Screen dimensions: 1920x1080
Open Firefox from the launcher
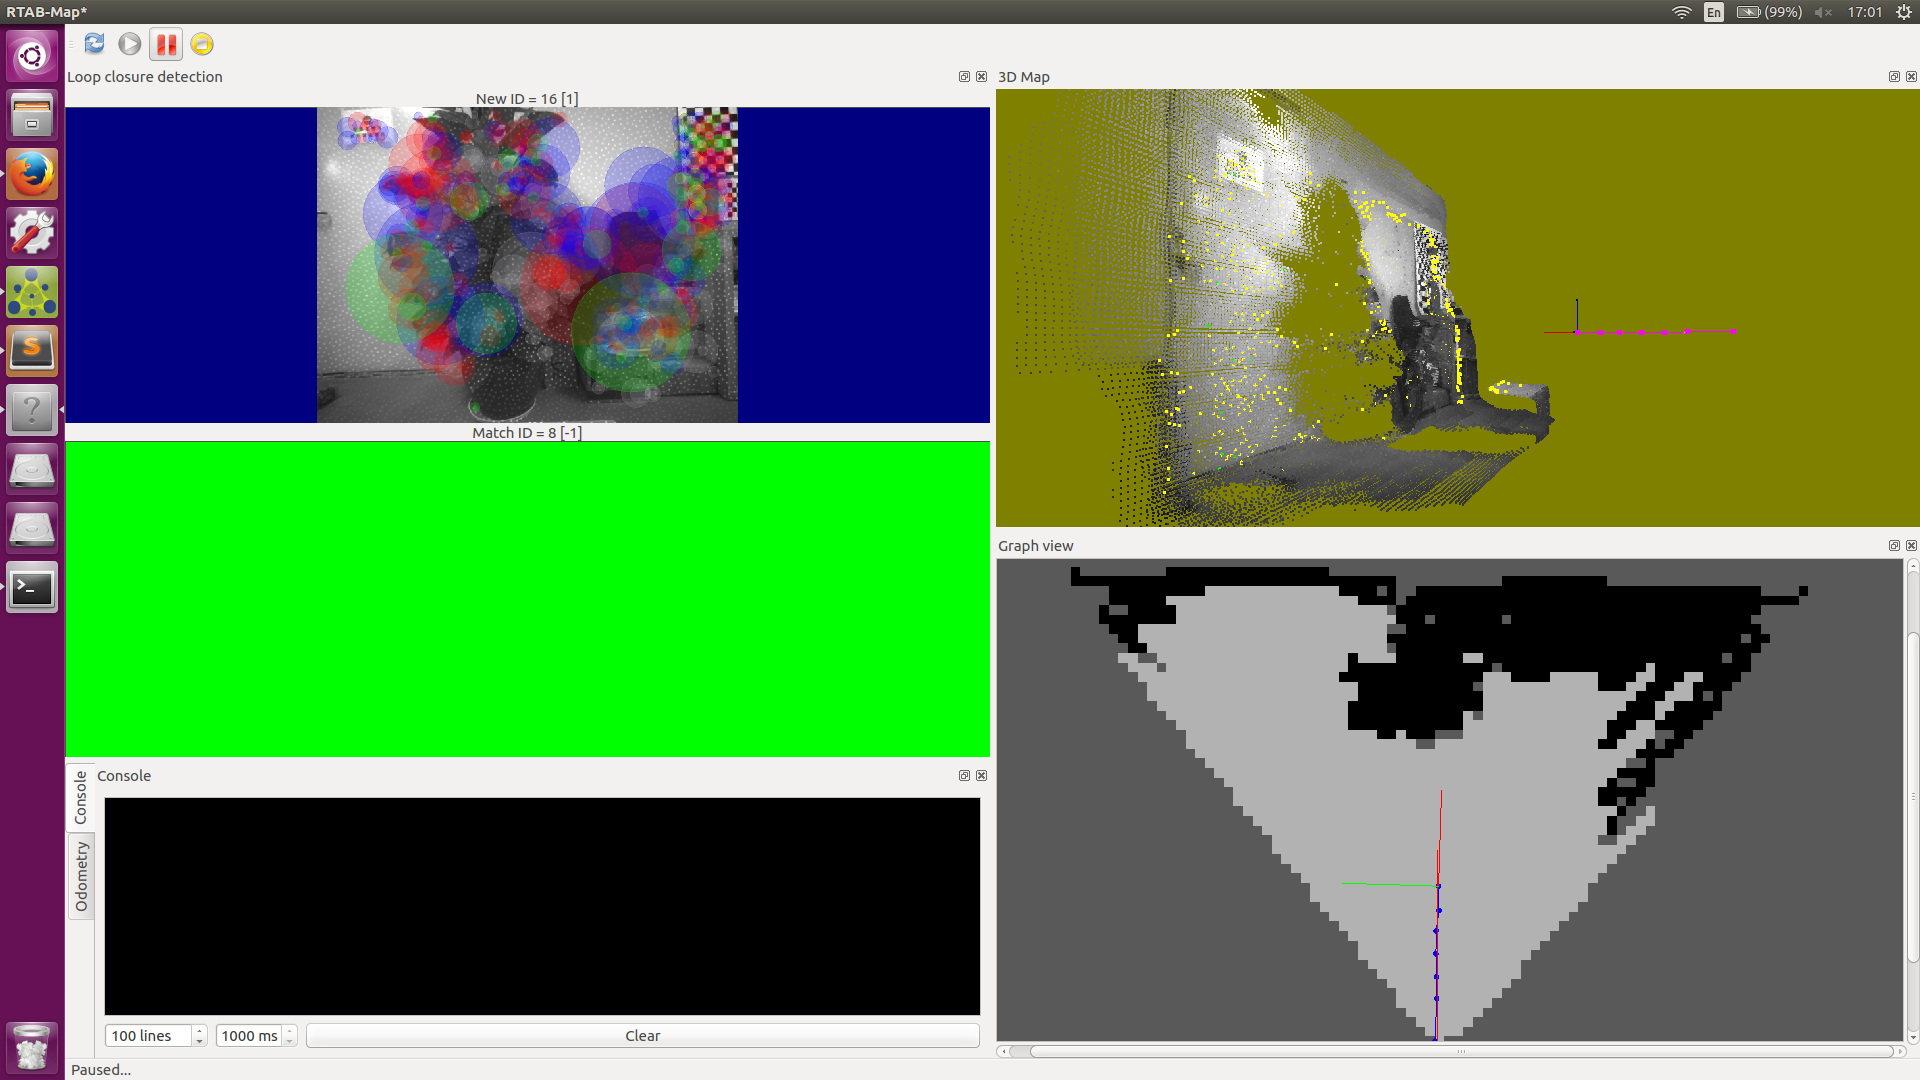click(32, 174)
